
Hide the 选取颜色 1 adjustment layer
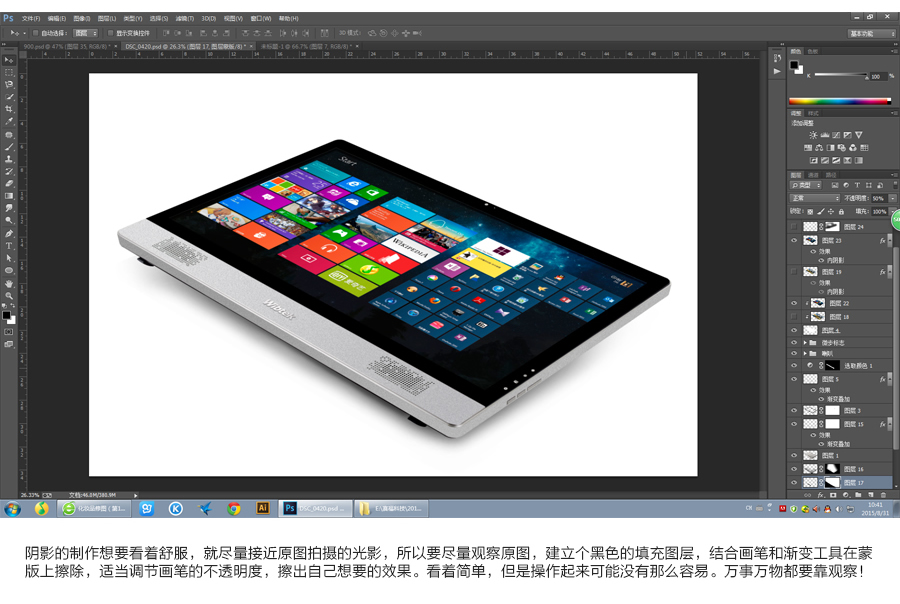(x=794, y=365)
